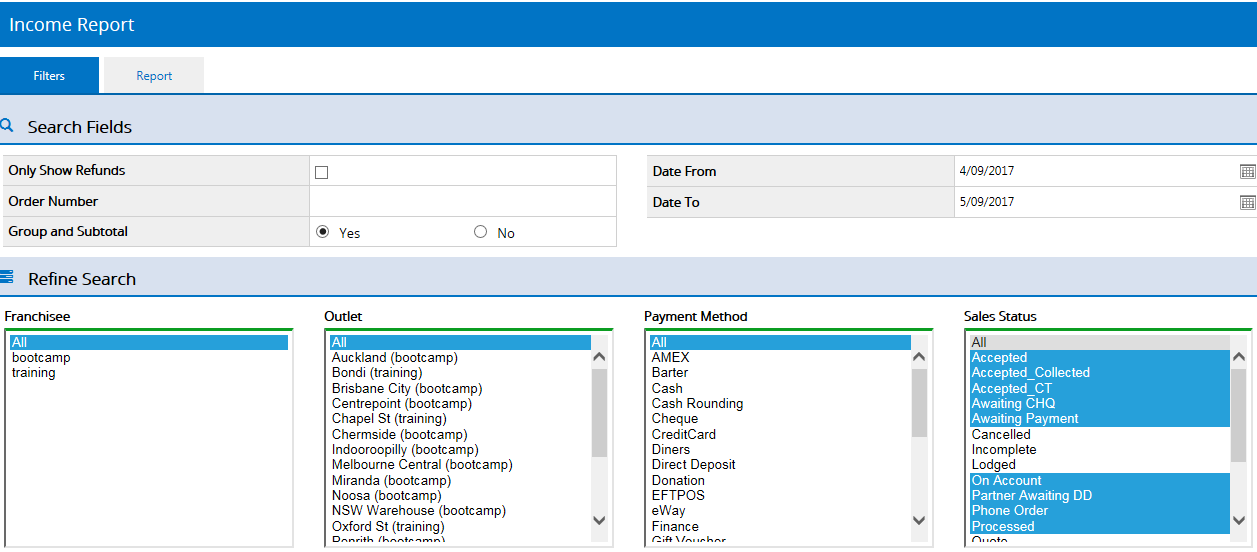Select Chermside (bootcamp) outlet
The image size is (1257, 552).
pyautogui.click(x=460, y=434)
